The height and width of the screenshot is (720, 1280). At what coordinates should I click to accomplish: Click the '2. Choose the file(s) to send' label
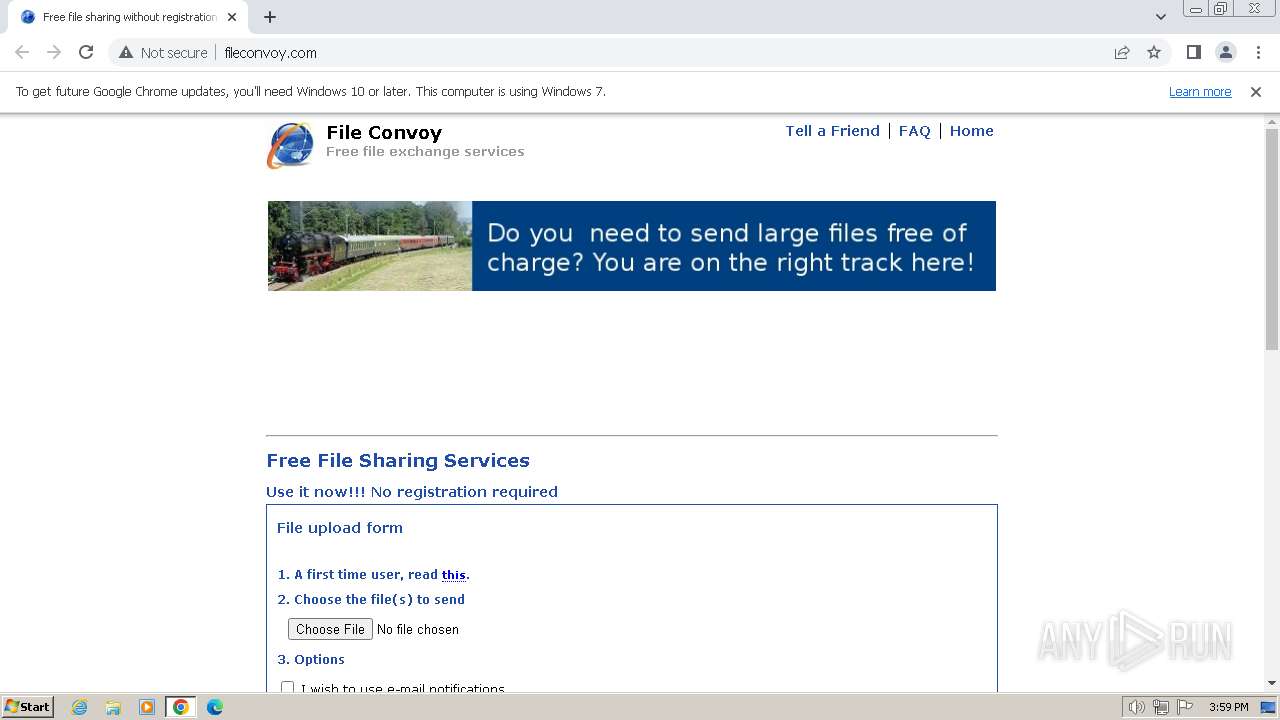point(371,600)
